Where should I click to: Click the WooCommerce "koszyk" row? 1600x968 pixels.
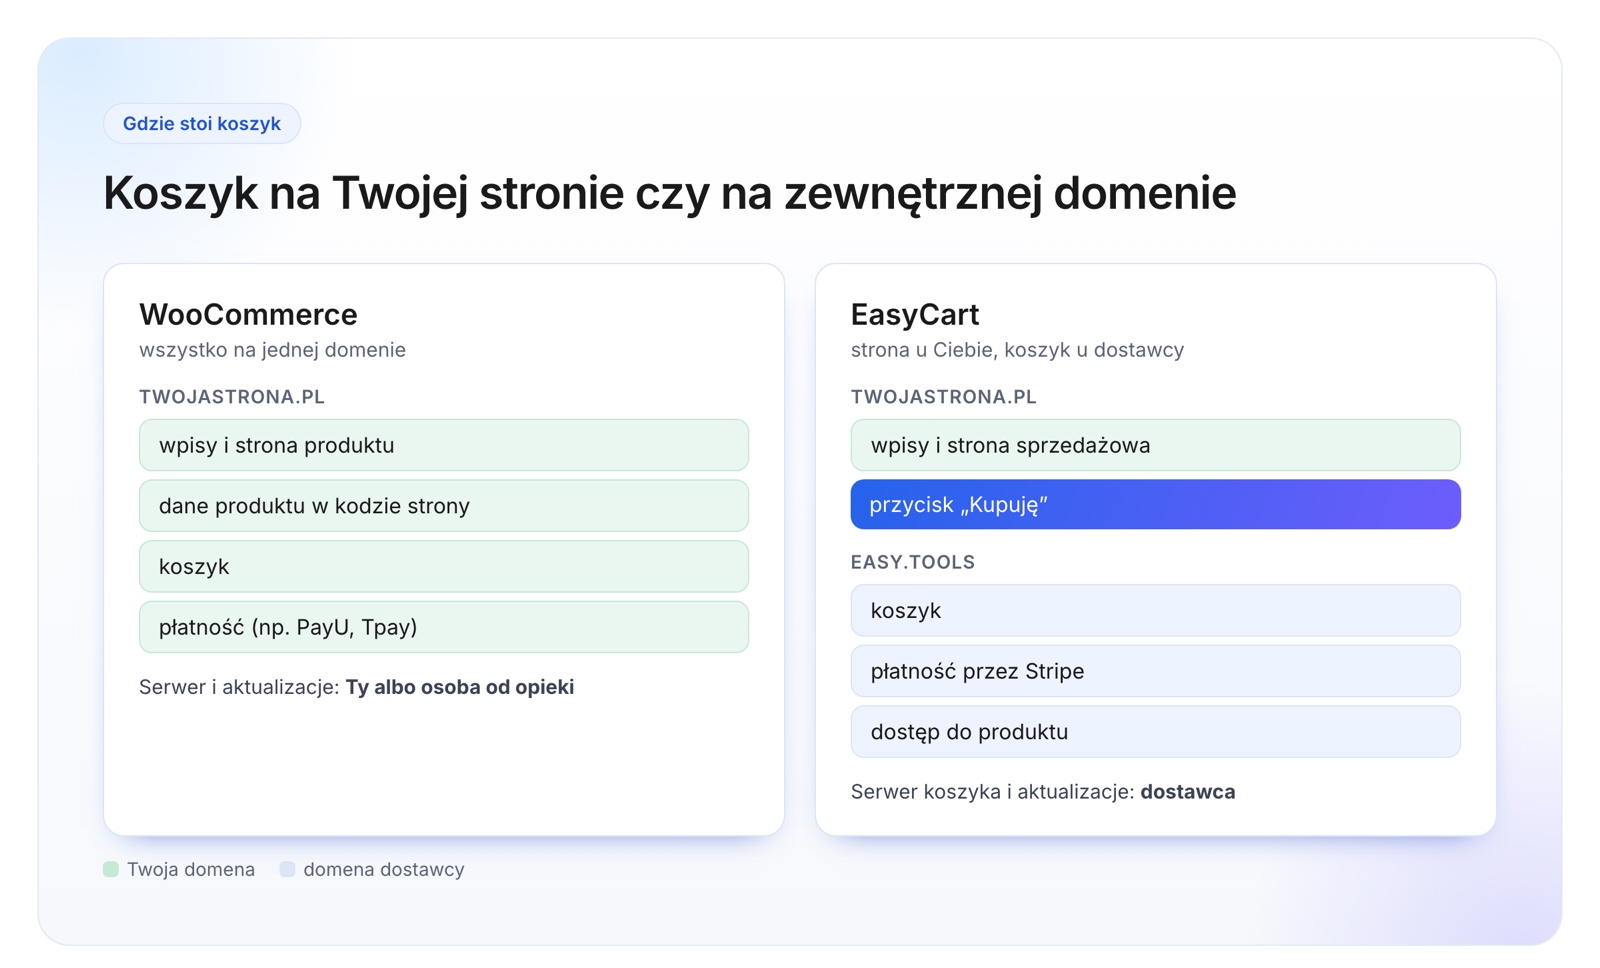(x=444, y=567)
